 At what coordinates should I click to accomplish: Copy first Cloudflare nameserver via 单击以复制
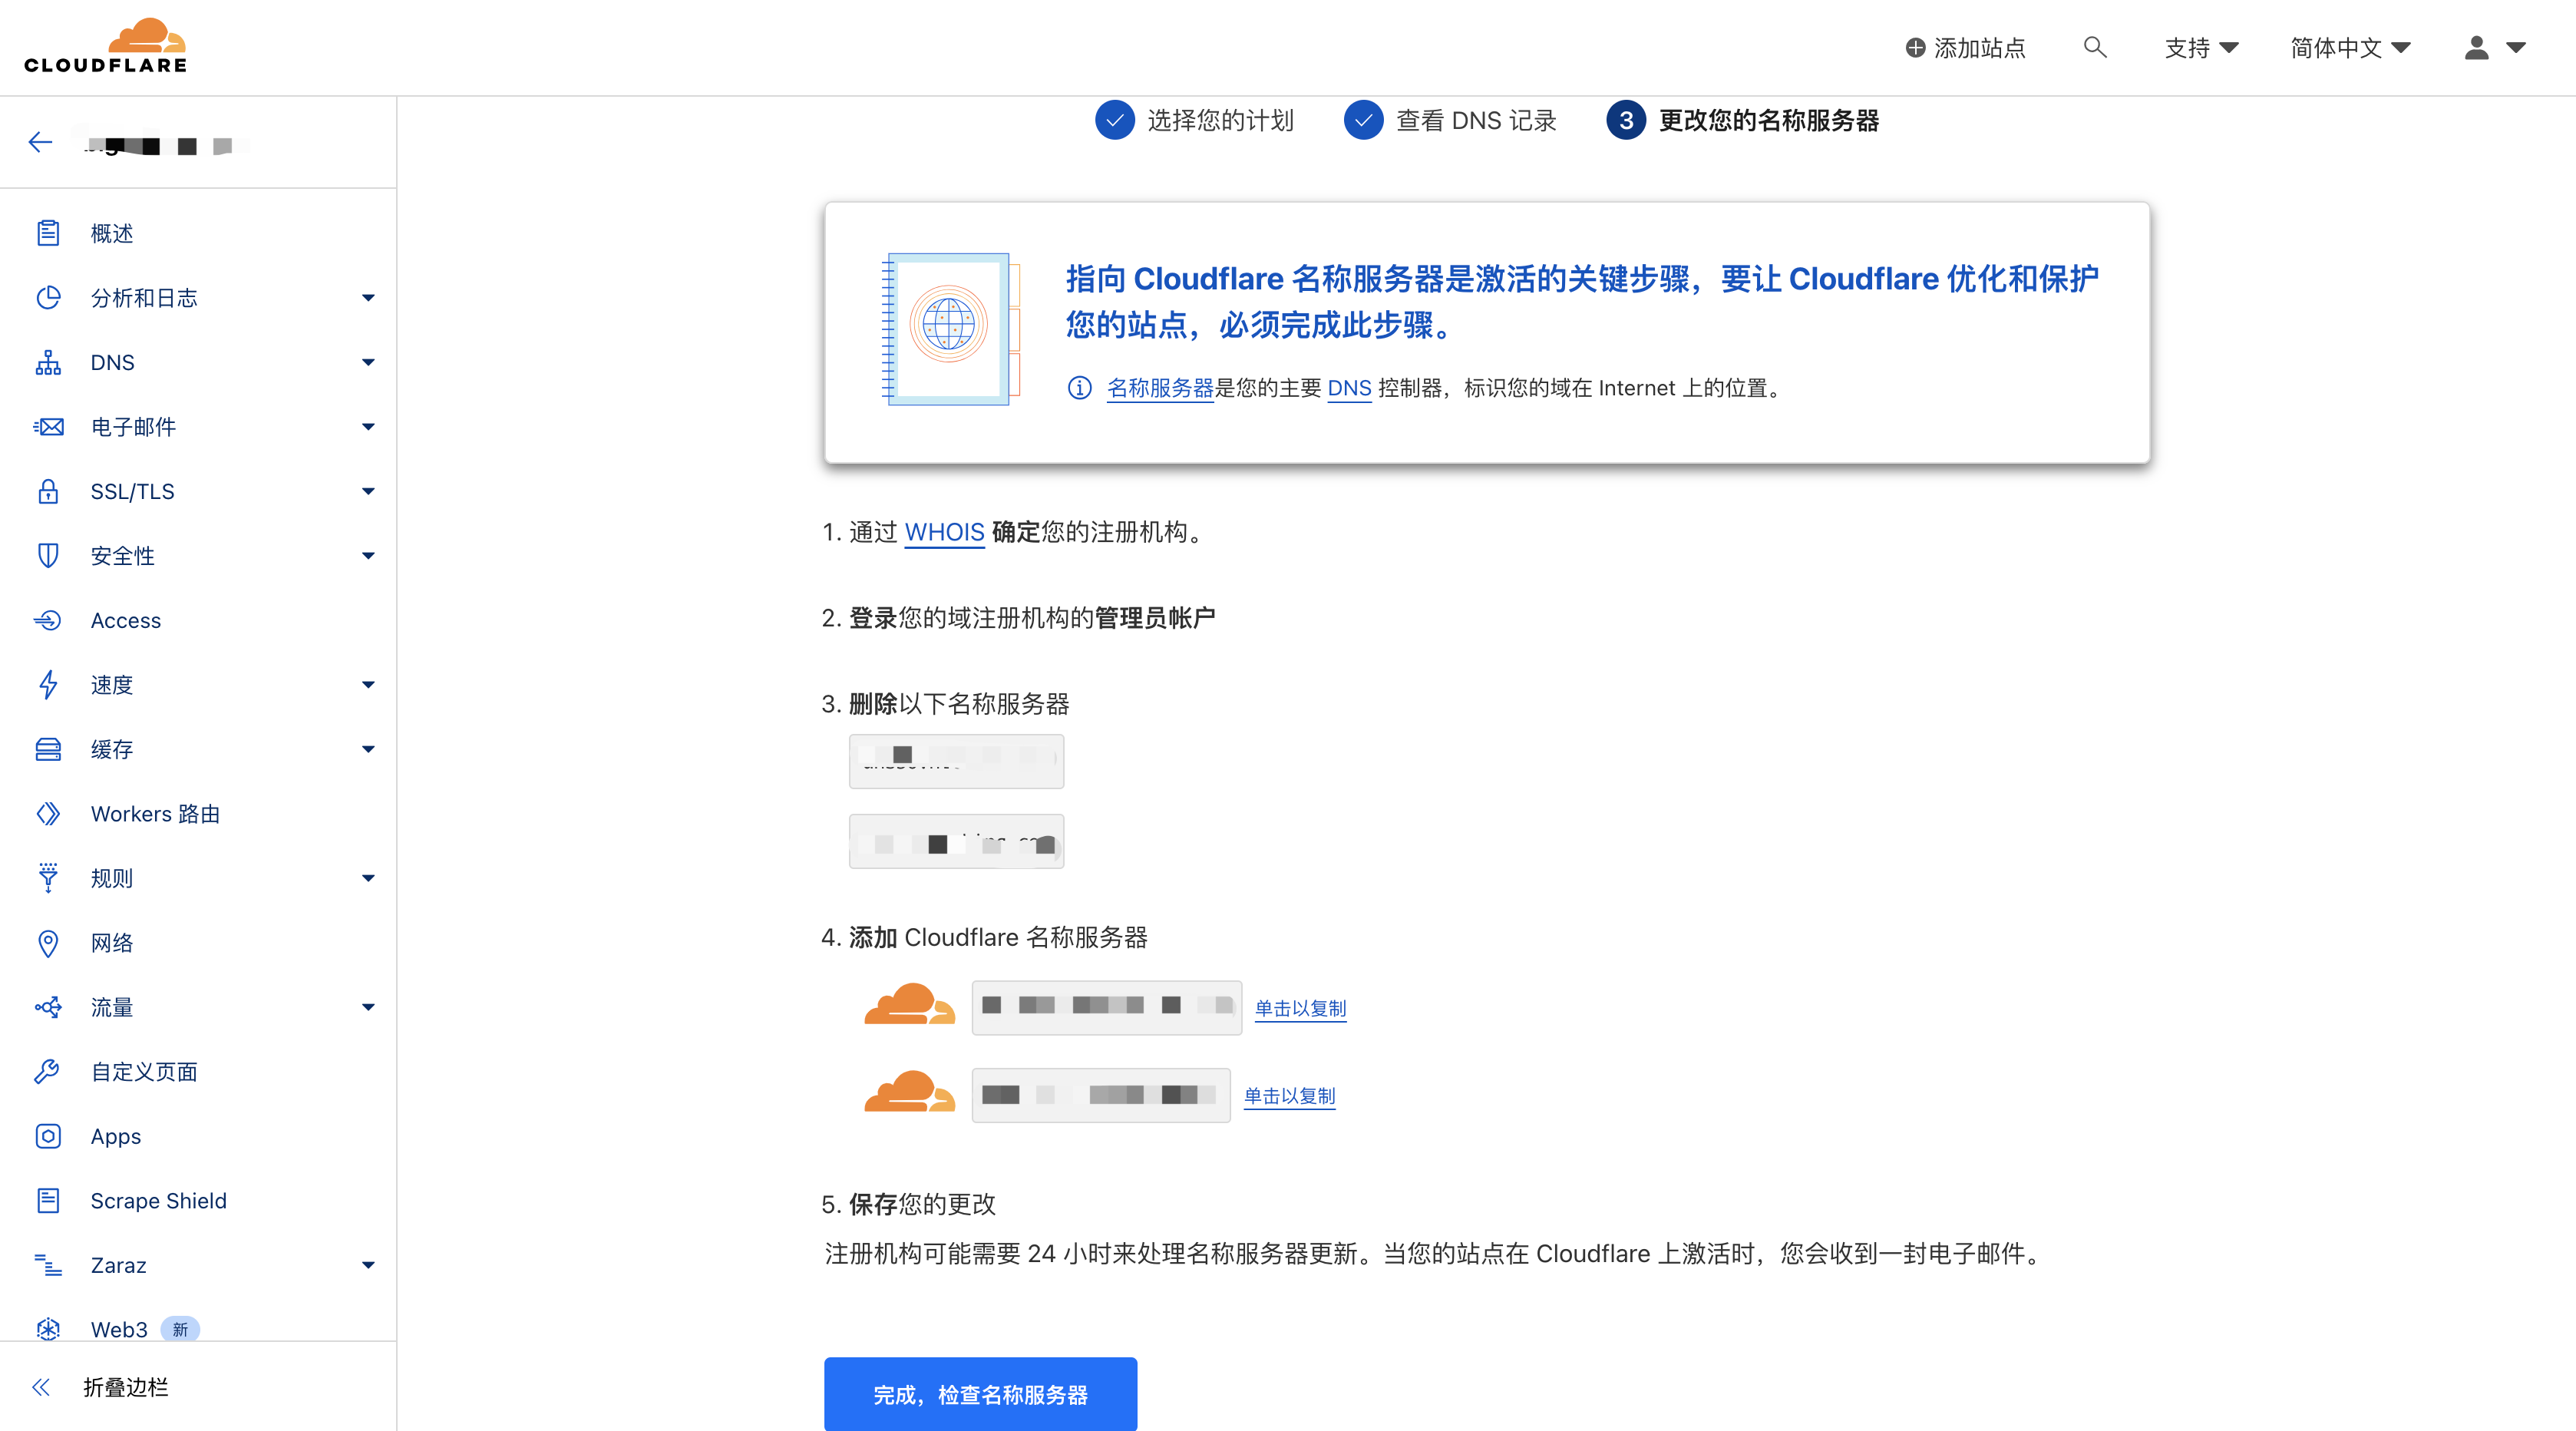pos(1300,1008)
